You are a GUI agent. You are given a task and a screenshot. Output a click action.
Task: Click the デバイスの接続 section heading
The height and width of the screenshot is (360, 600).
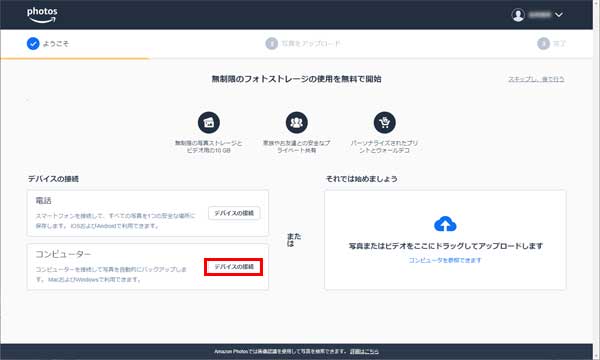[53, 179]
